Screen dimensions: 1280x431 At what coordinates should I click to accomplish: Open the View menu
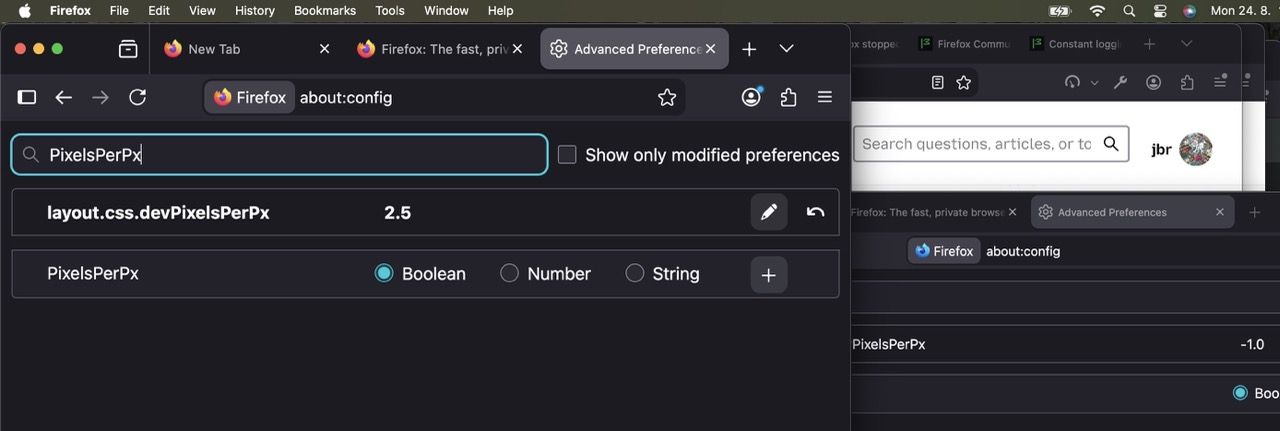[202, 11]
